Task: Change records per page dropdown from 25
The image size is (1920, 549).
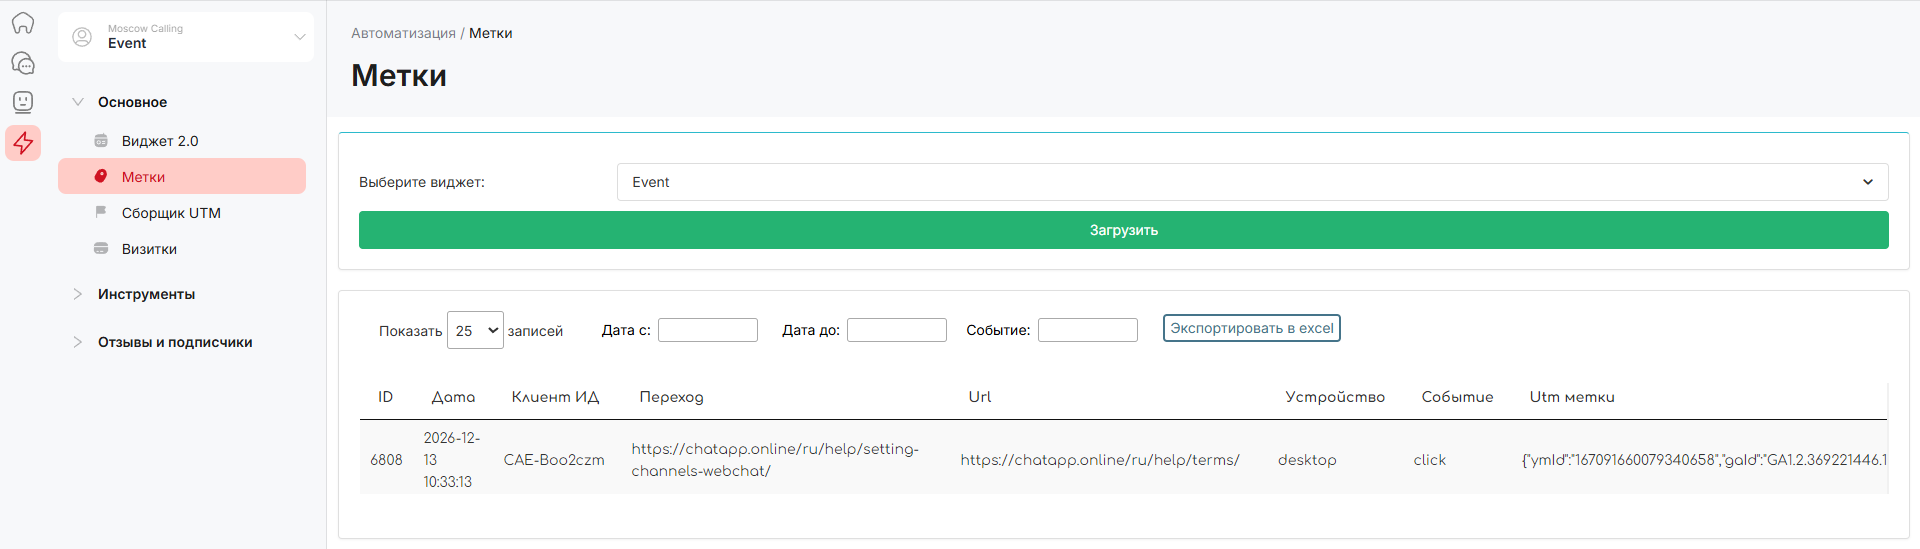Action: click(475, 330)
